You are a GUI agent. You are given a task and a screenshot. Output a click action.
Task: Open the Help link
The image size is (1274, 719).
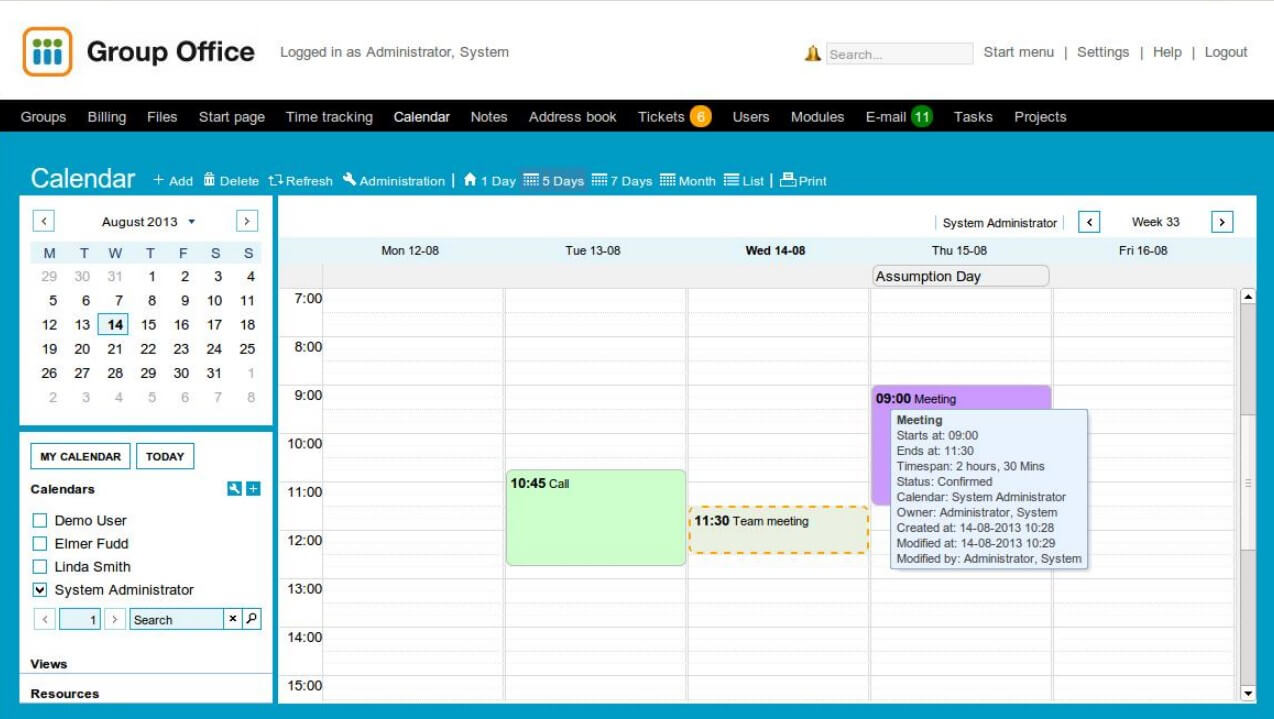click(x=1167, y=52)
